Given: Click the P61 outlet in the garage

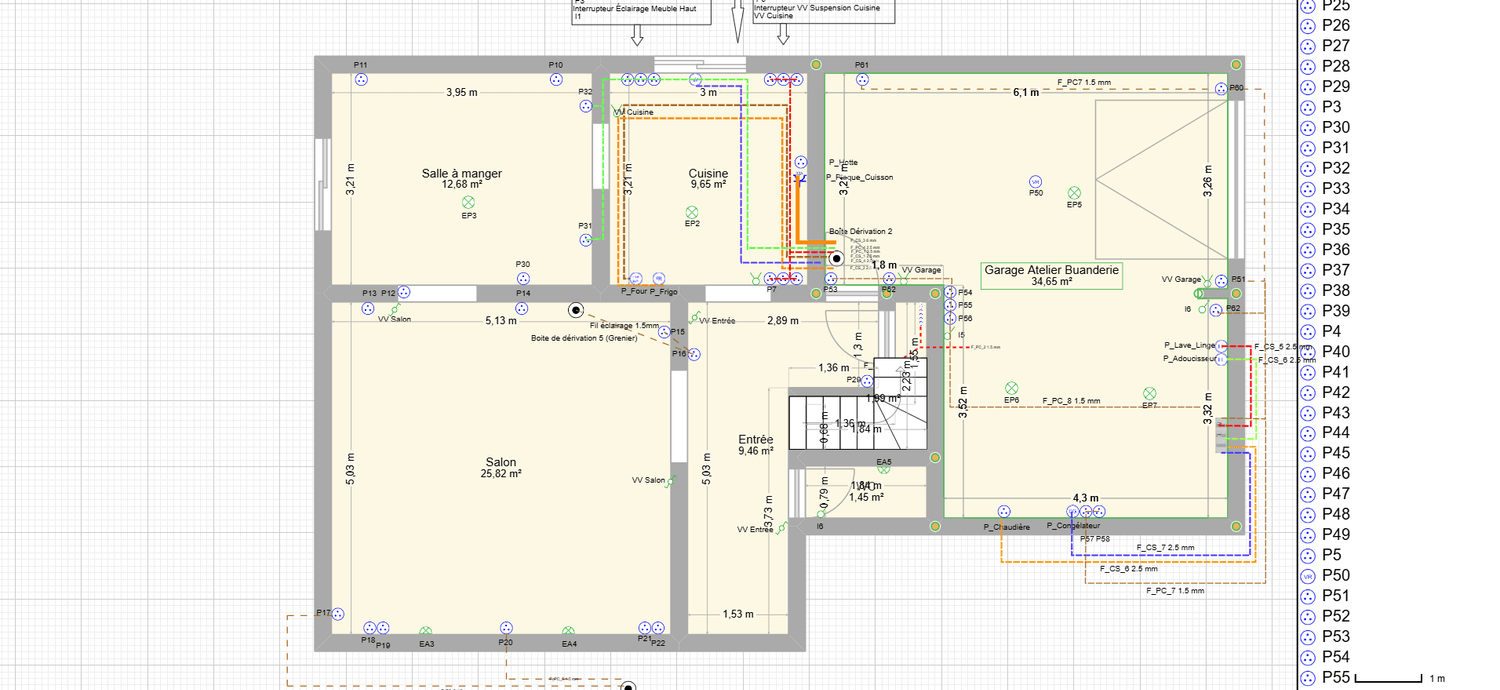Looking at the screenshot, I should (862, 79).
